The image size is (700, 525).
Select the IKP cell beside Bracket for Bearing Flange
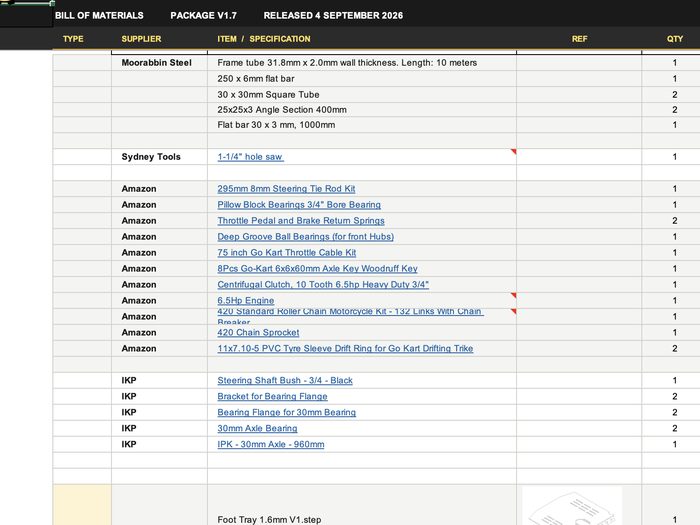coord(159,396)
